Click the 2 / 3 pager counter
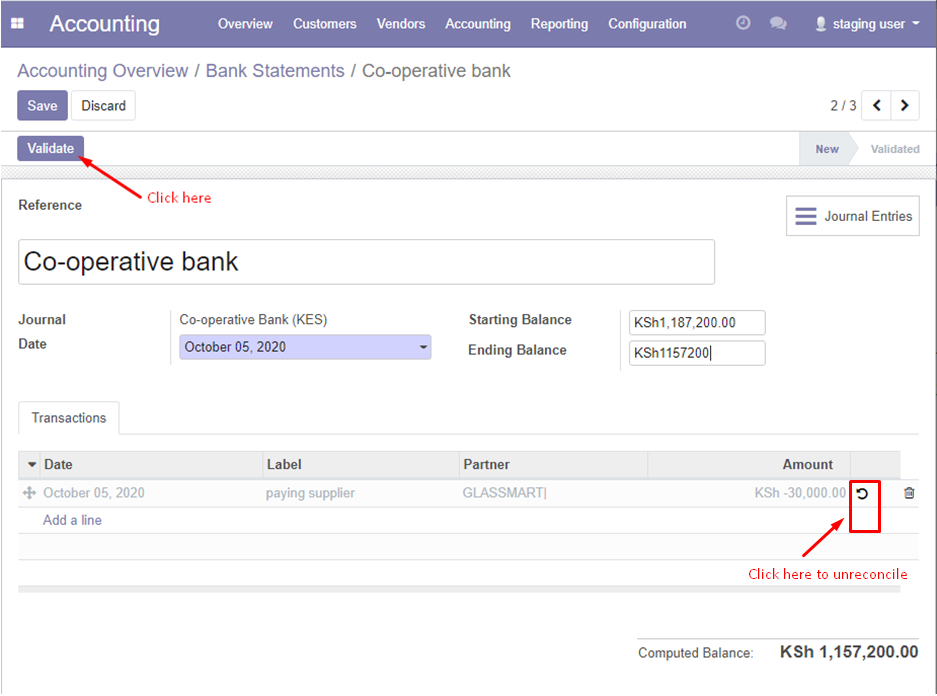This screenshot has height=696, width=937. [x=843, y=106]
